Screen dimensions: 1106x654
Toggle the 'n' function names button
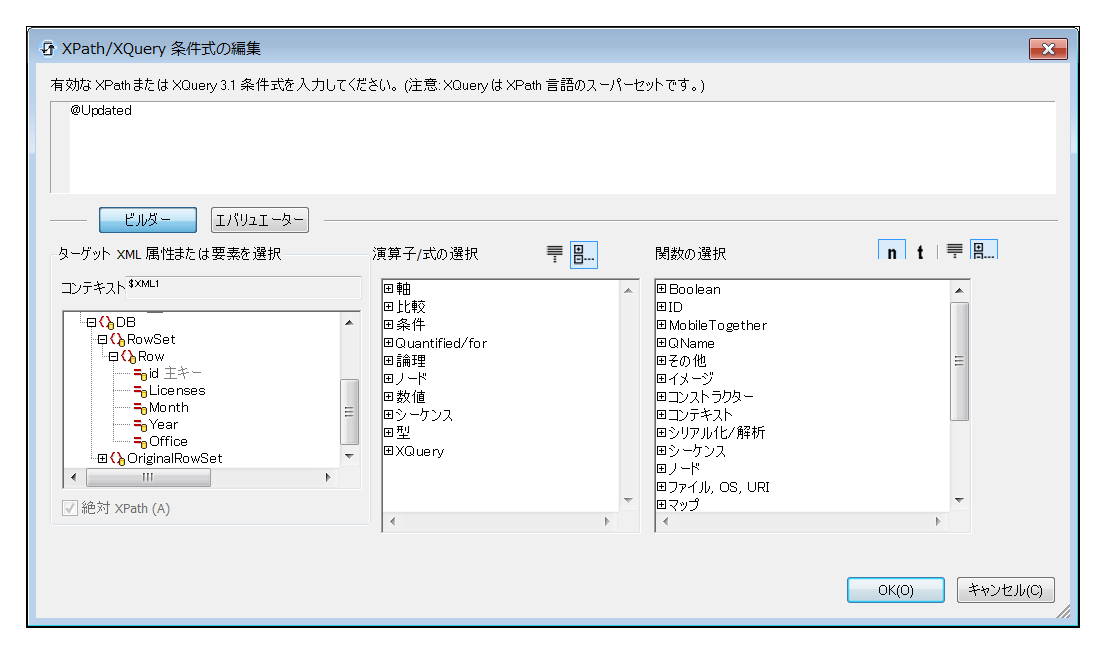pos(891,253)
